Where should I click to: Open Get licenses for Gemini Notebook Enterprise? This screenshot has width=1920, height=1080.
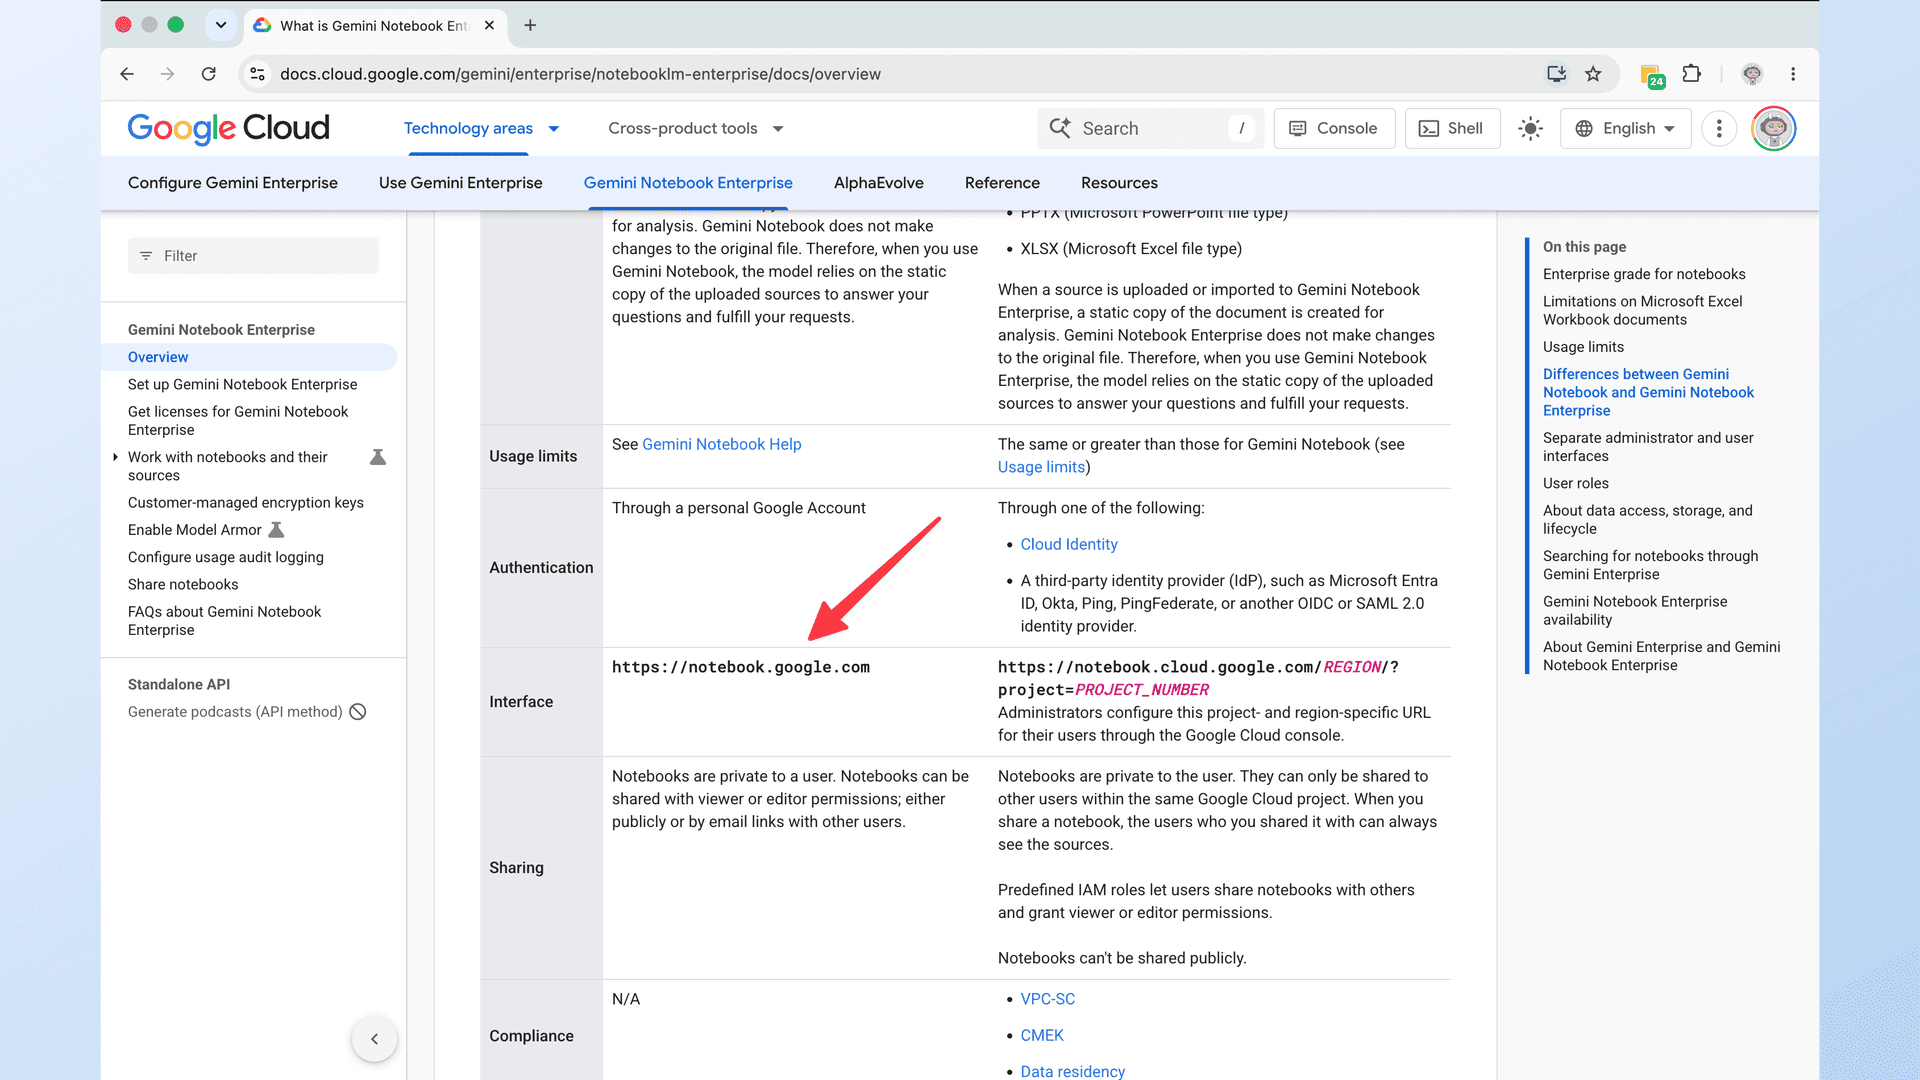(238, 421)
